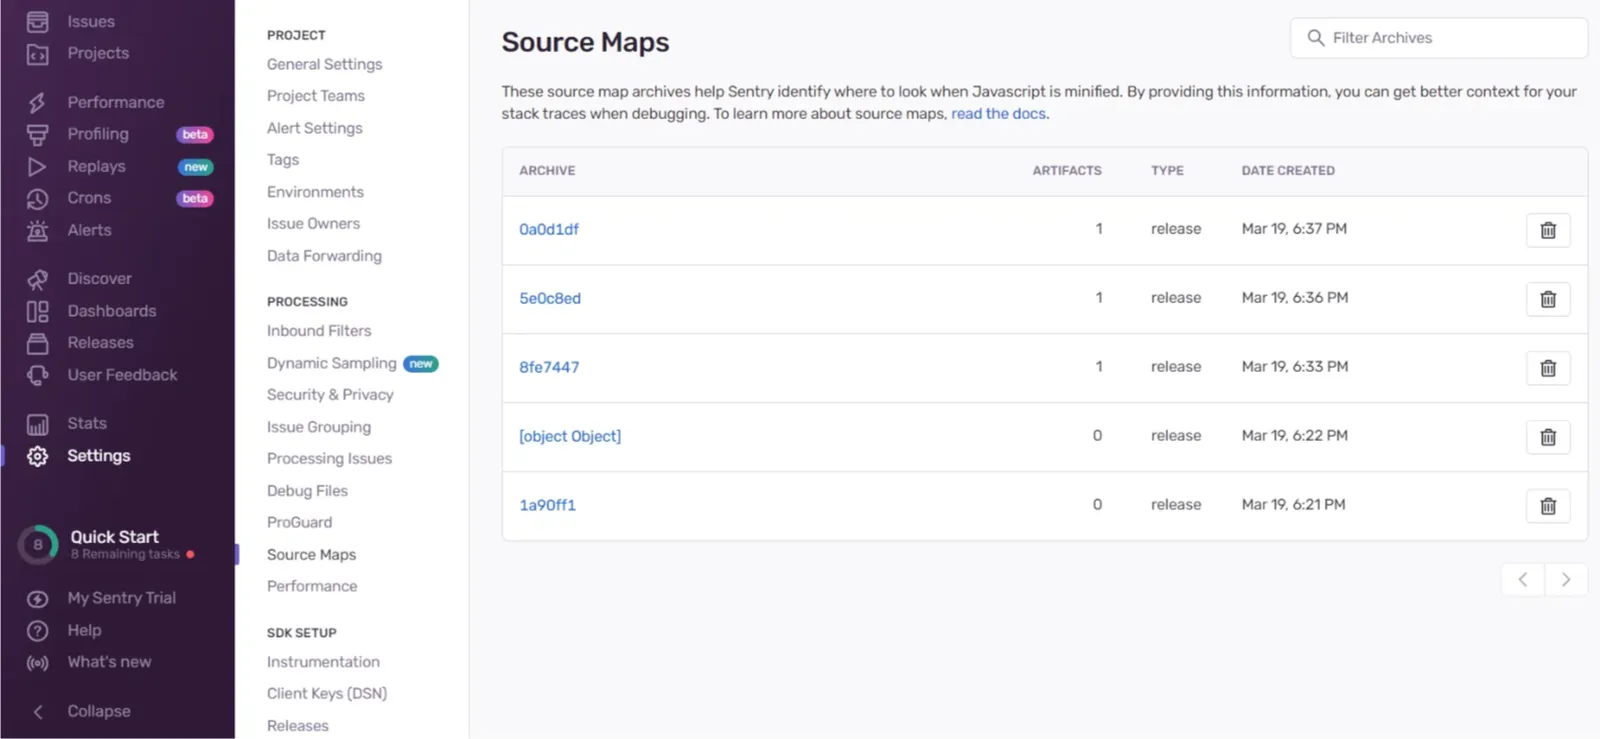Select Inbound Filters under Processing
The image size is (1600, 739).
[319, 331]
